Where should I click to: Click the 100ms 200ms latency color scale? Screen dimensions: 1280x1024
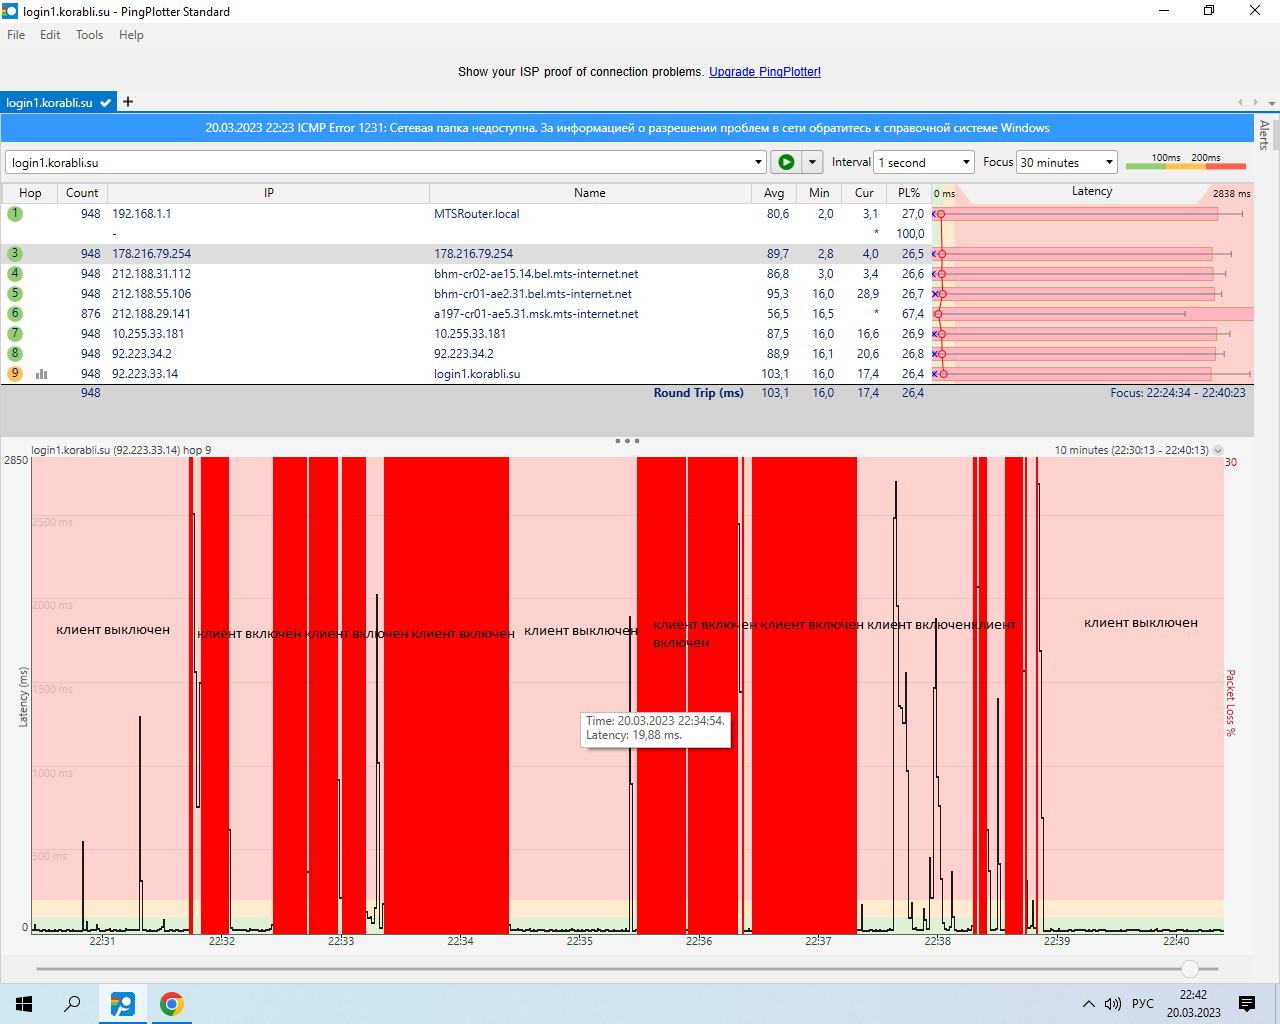click(x=1186, y=162)
